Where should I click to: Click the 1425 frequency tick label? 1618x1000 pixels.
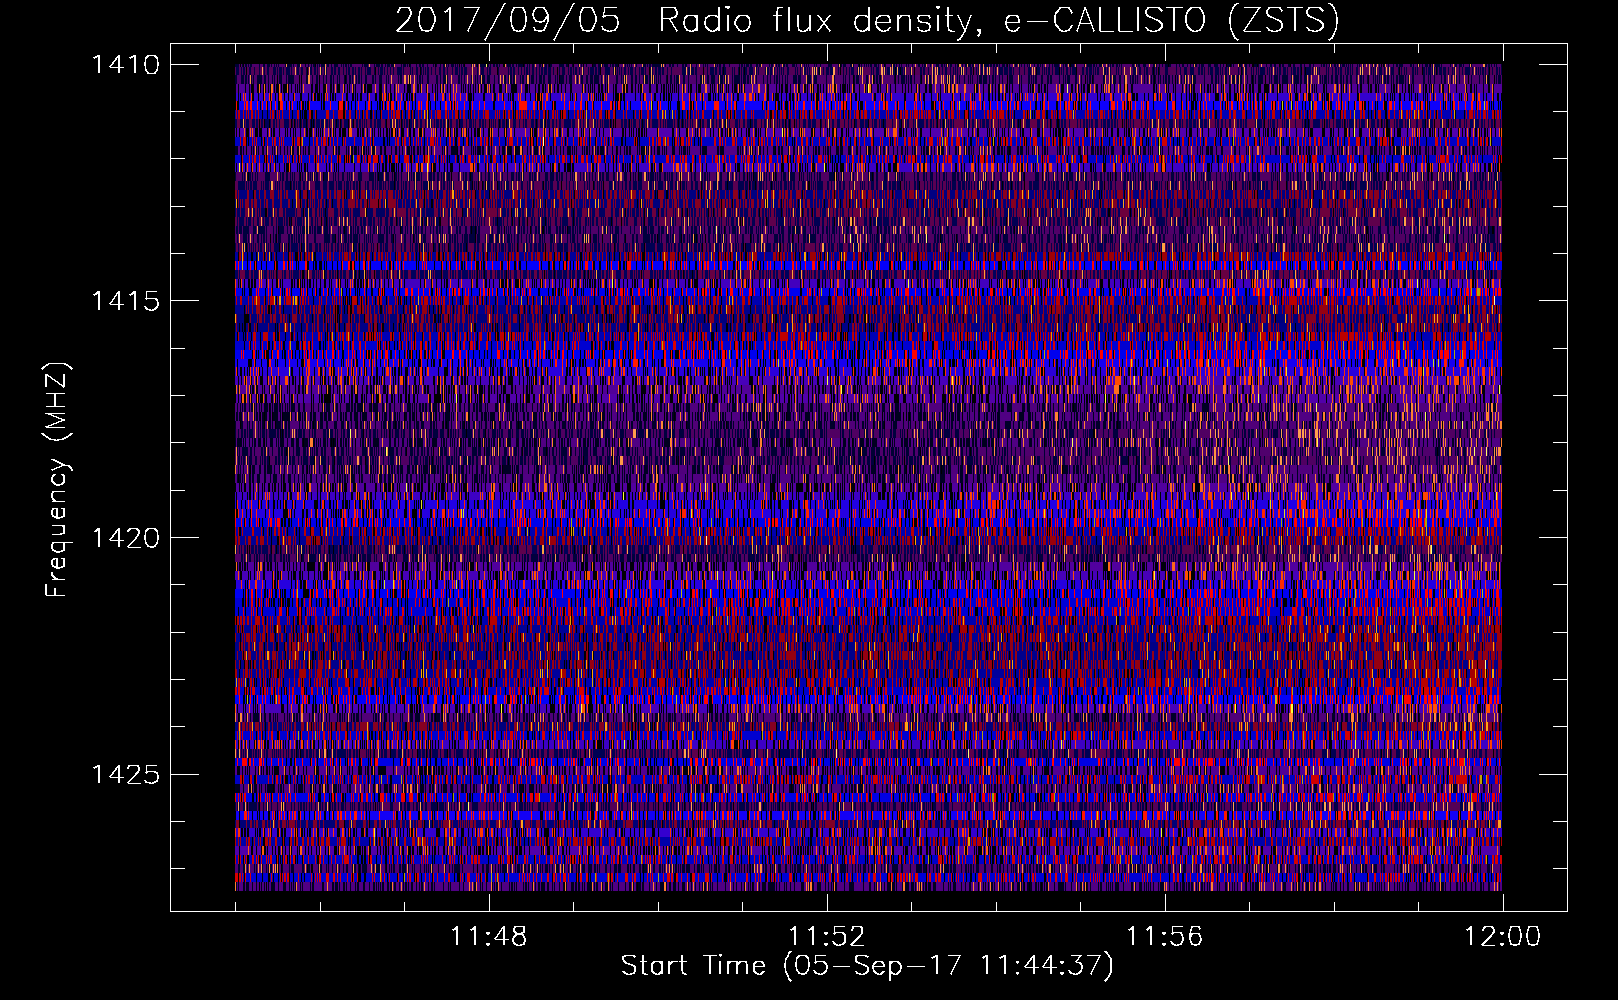[x=124, y=774]
